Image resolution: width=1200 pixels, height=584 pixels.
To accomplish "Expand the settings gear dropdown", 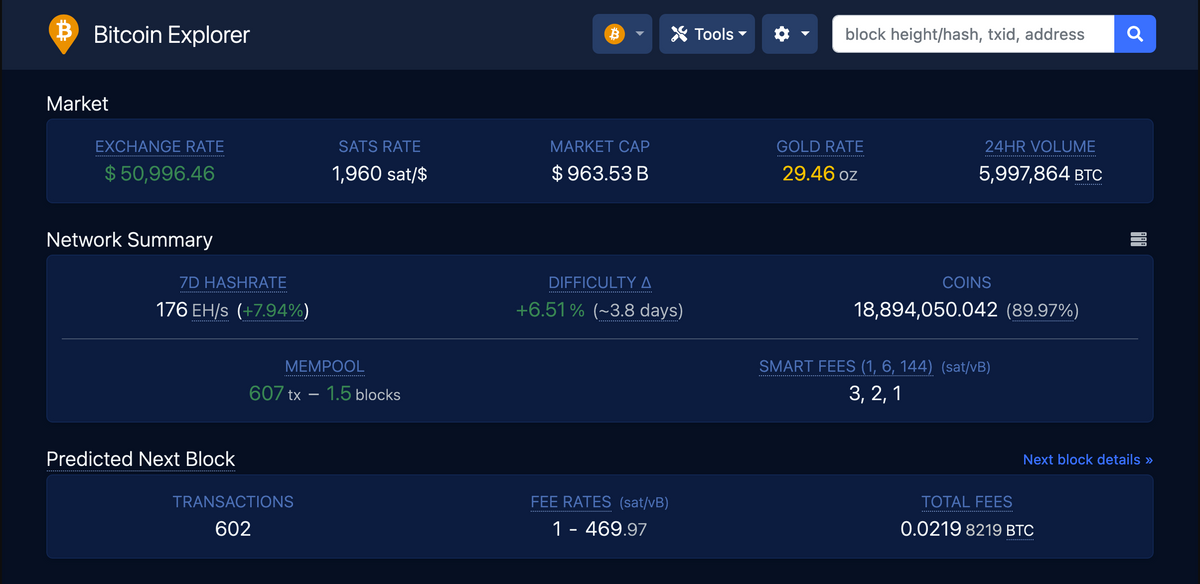I will (789, 34).
